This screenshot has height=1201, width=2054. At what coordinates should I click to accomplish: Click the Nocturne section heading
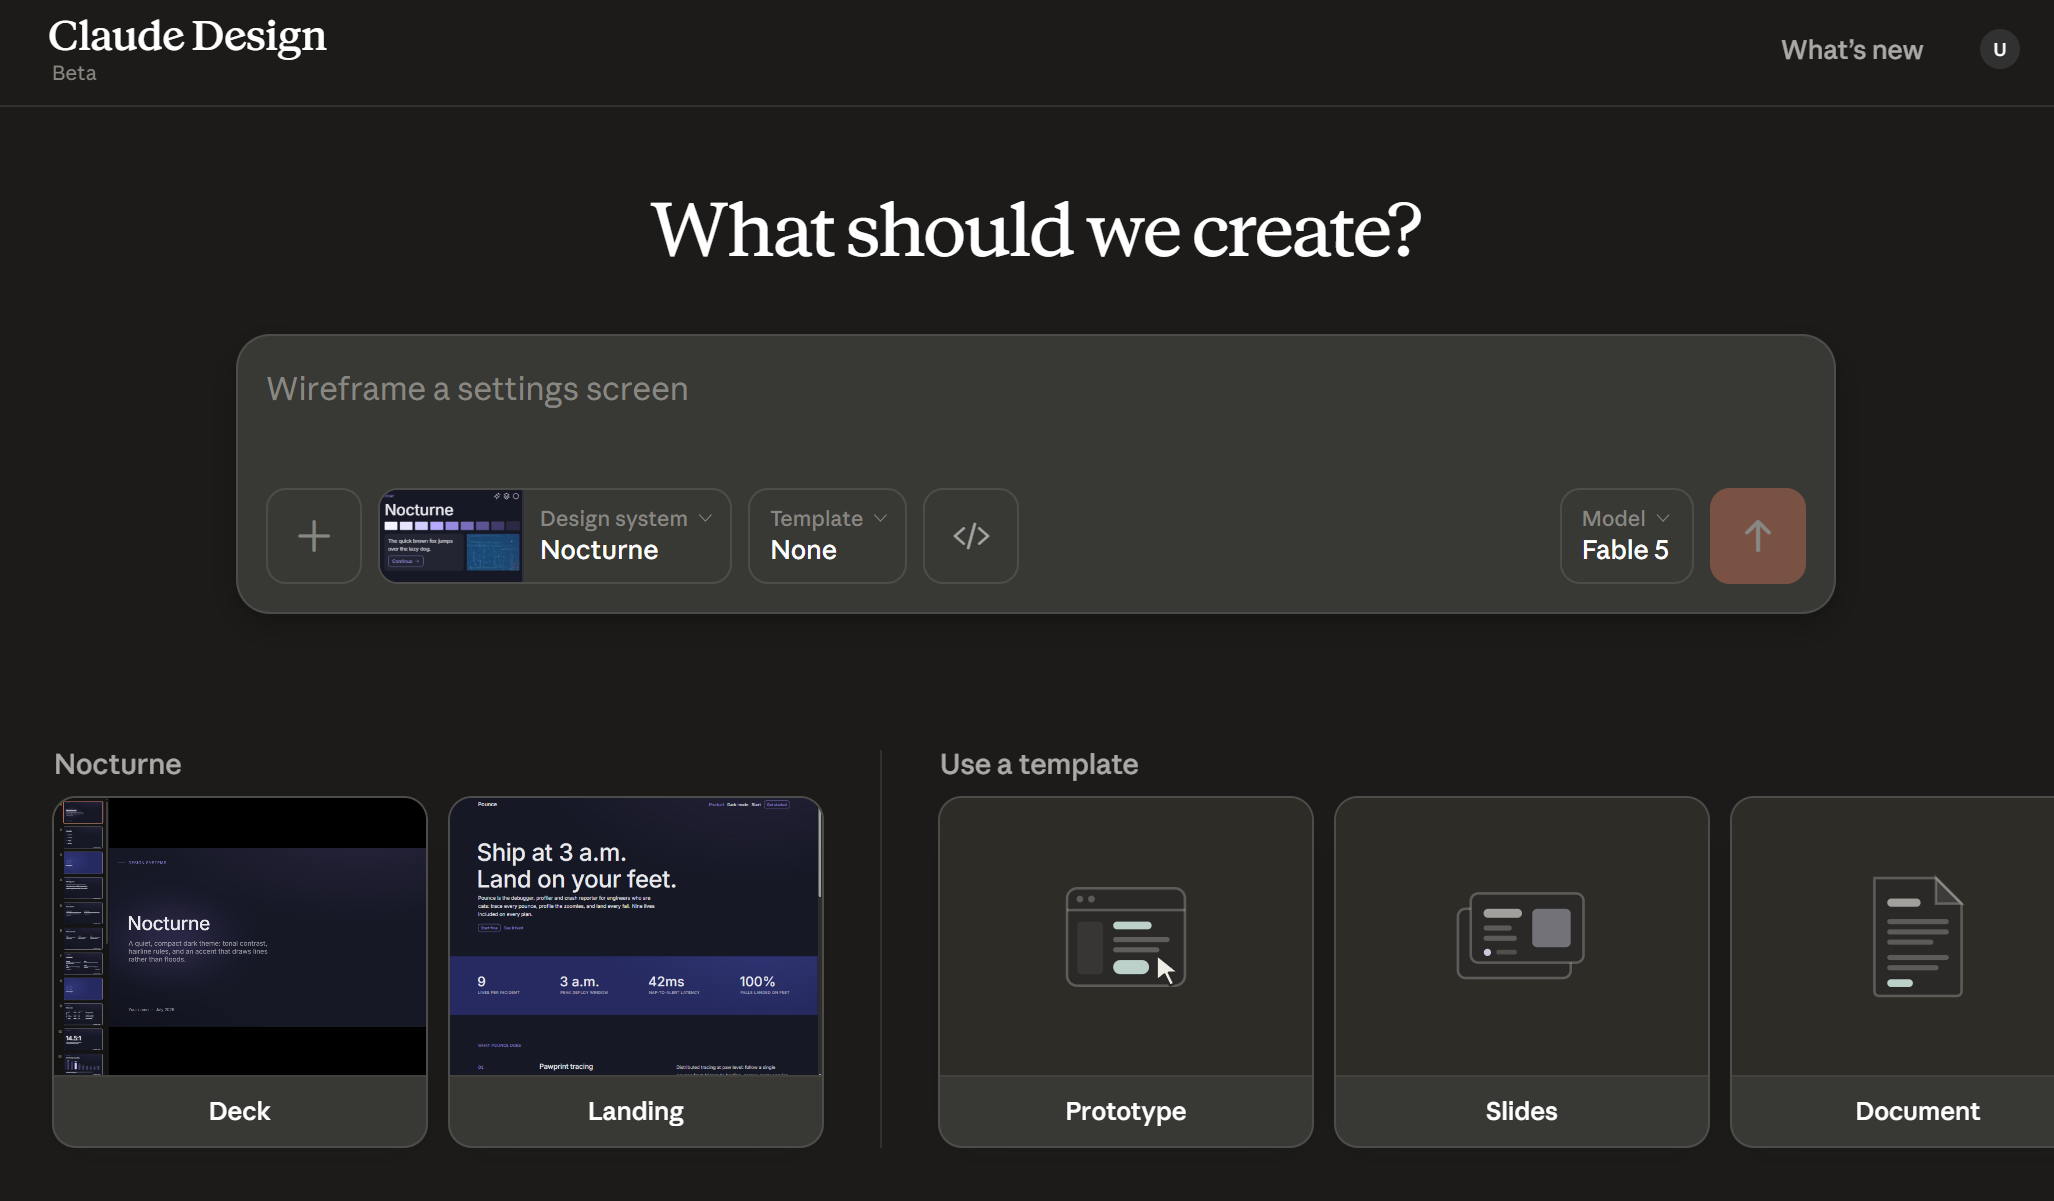pos(118,764)
